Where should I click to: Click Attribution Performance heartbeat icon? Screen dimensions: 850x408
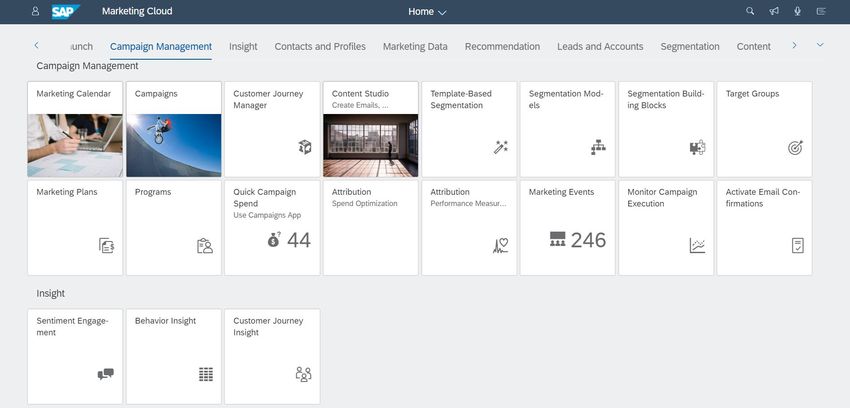coord(500,245)
